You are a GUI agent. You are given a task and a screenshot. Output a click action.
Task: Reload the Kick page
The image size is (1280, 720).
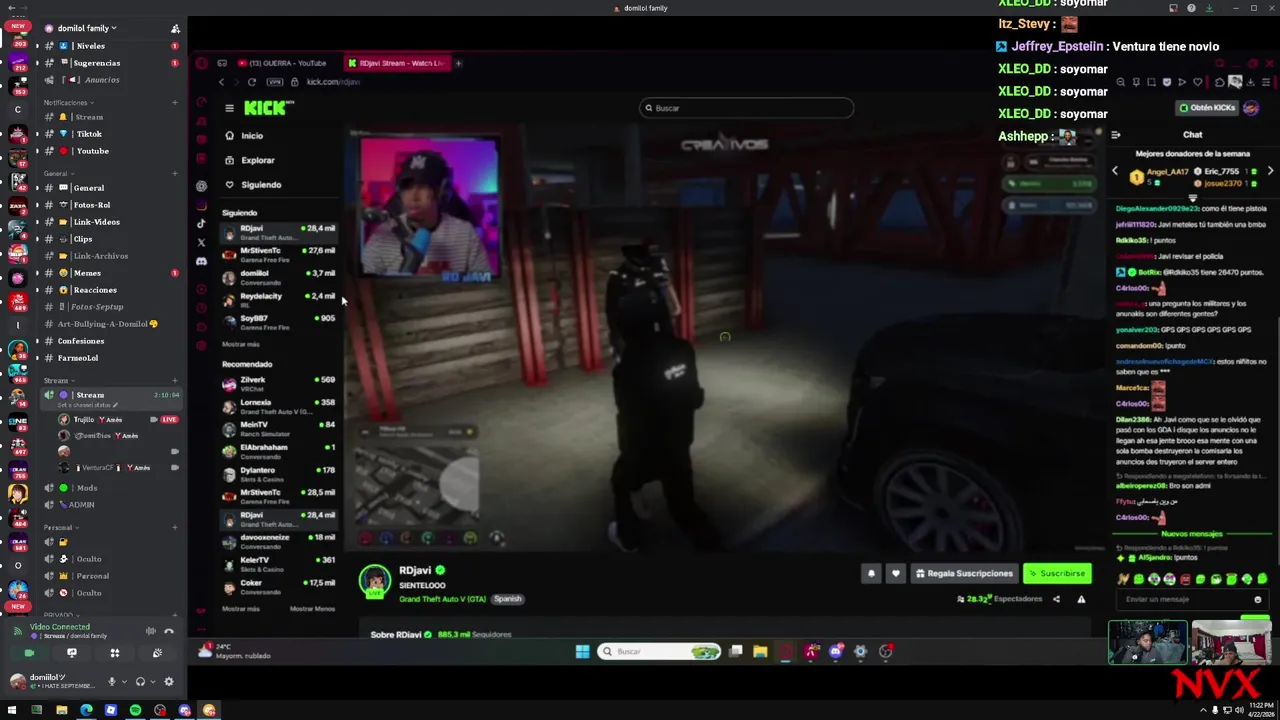(252, 82)
